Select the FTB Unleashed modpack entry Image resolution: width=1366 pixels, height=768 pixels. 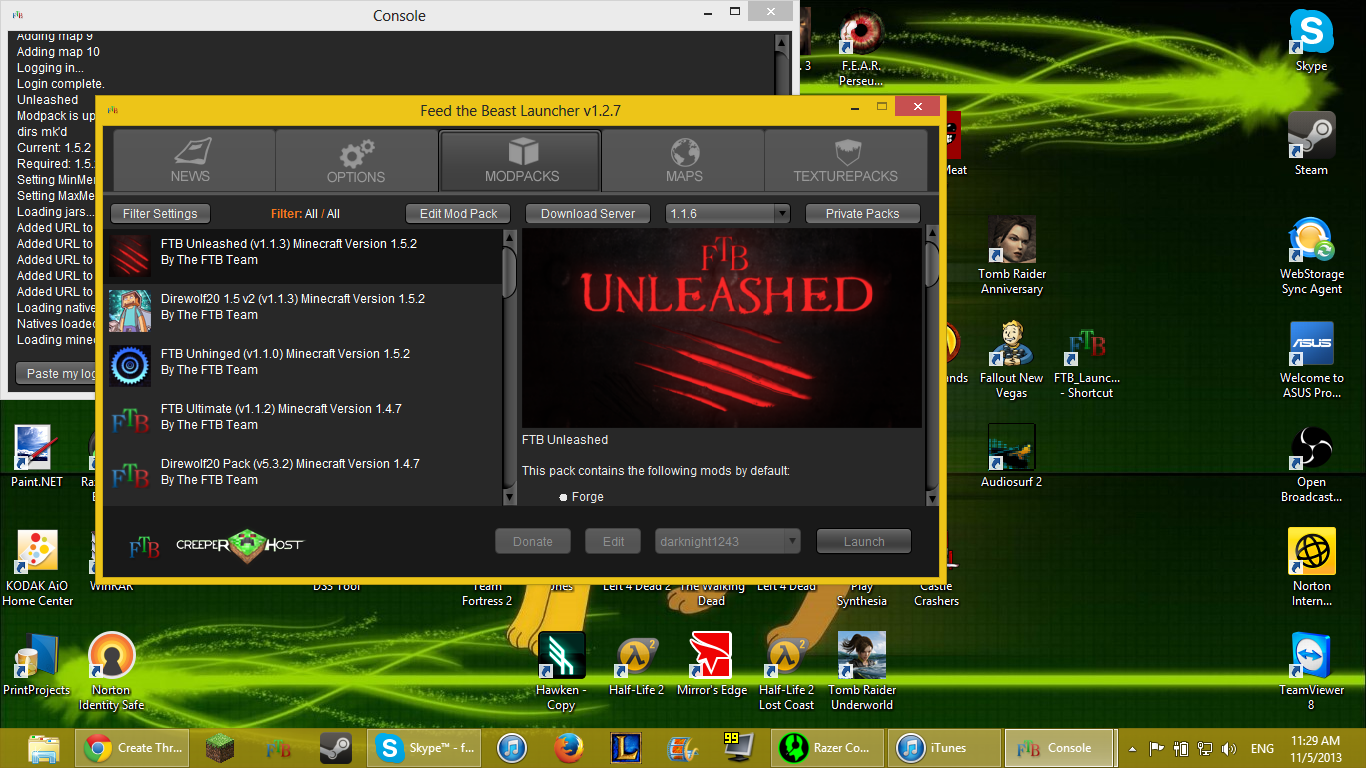(304, 256)
